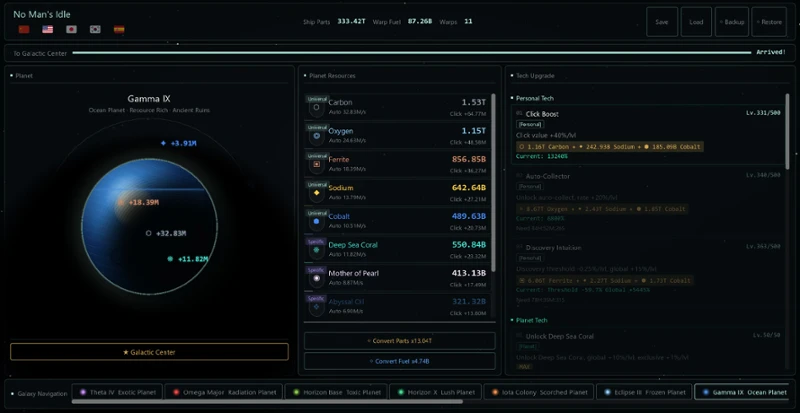Click the No Man's Idle title
The height and width of the screenshot is (413, 800).
click(42, 14)
